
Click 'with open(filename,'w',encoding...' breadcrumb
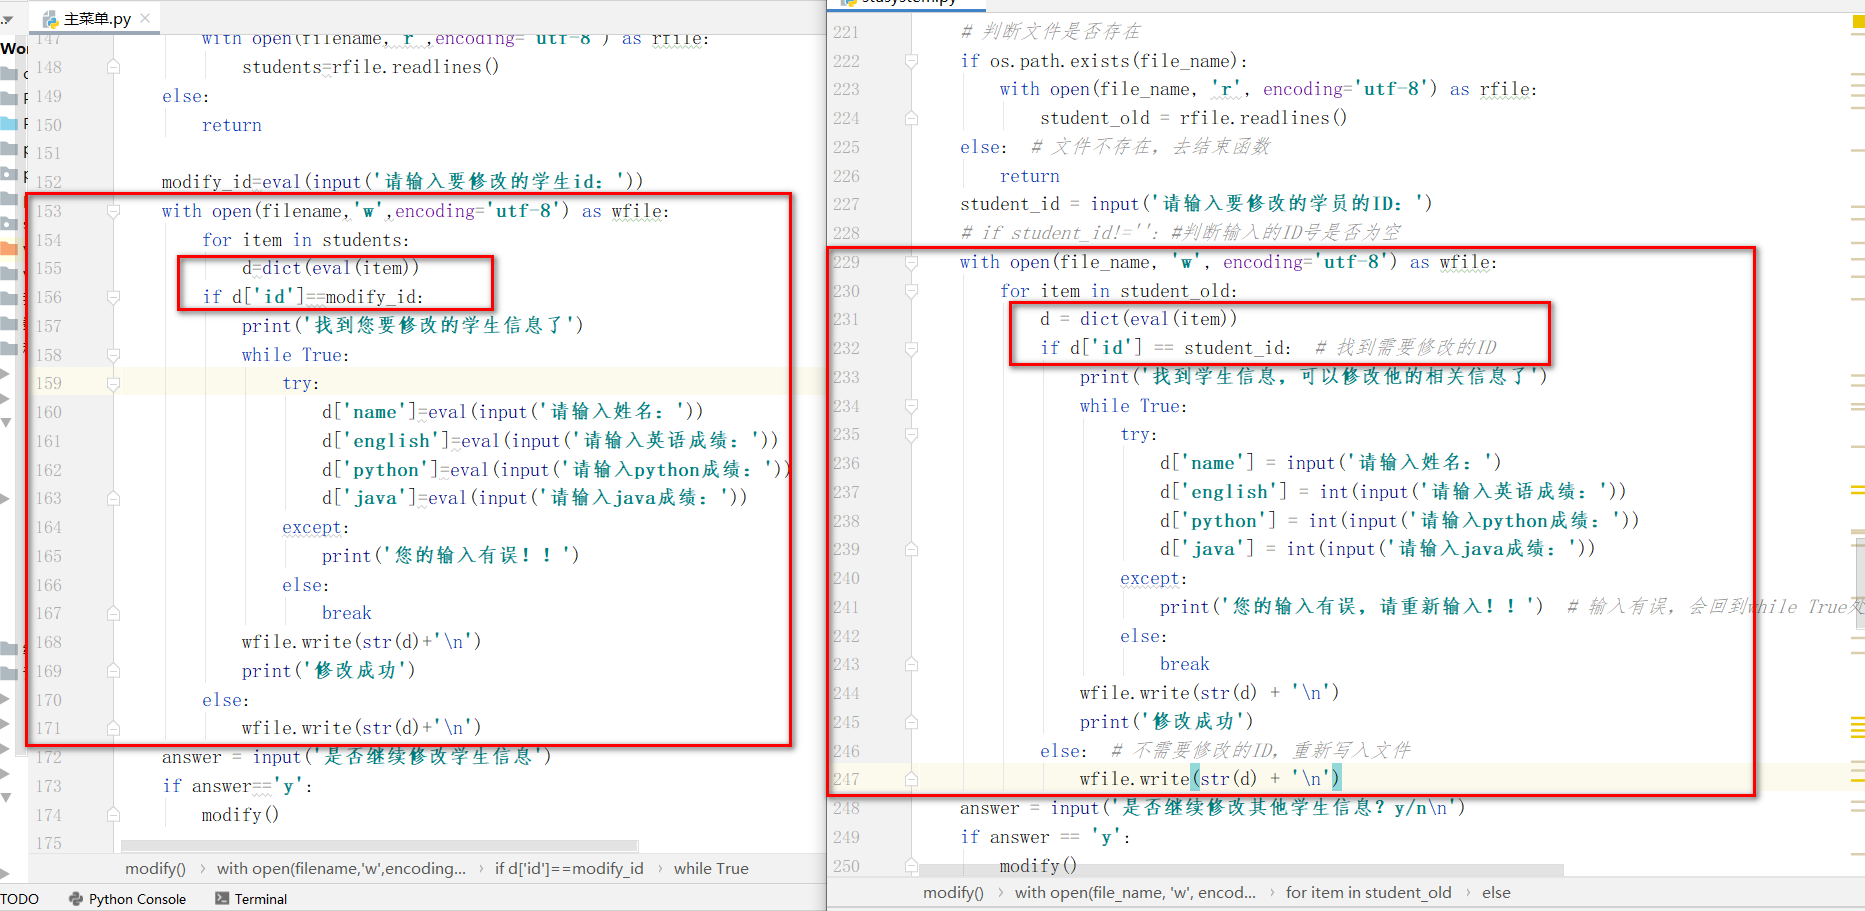(x=341, y=868)
